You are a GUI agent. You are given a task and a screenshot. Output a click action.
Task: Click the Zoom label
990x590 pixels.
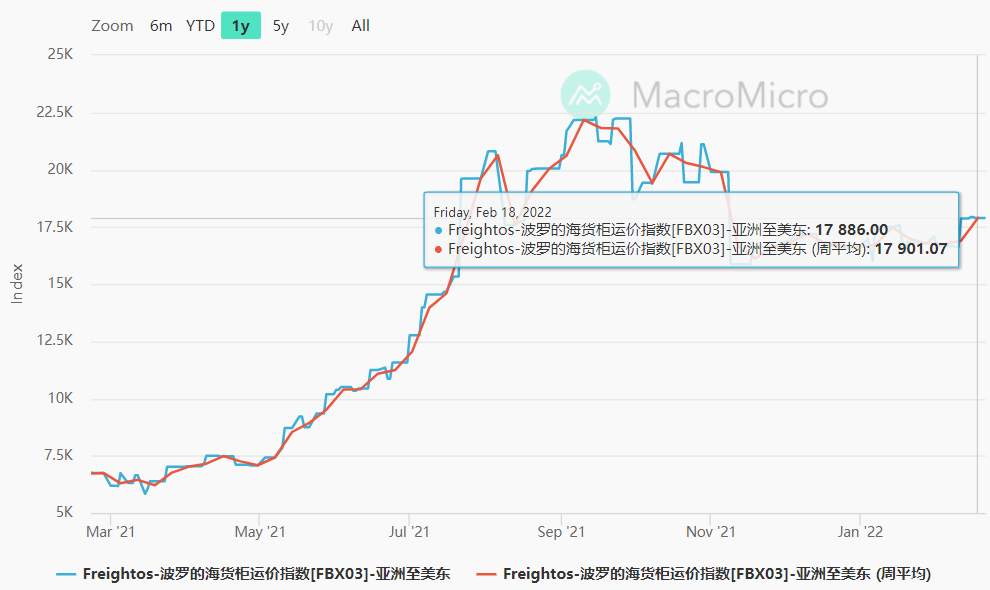[112, 26]
